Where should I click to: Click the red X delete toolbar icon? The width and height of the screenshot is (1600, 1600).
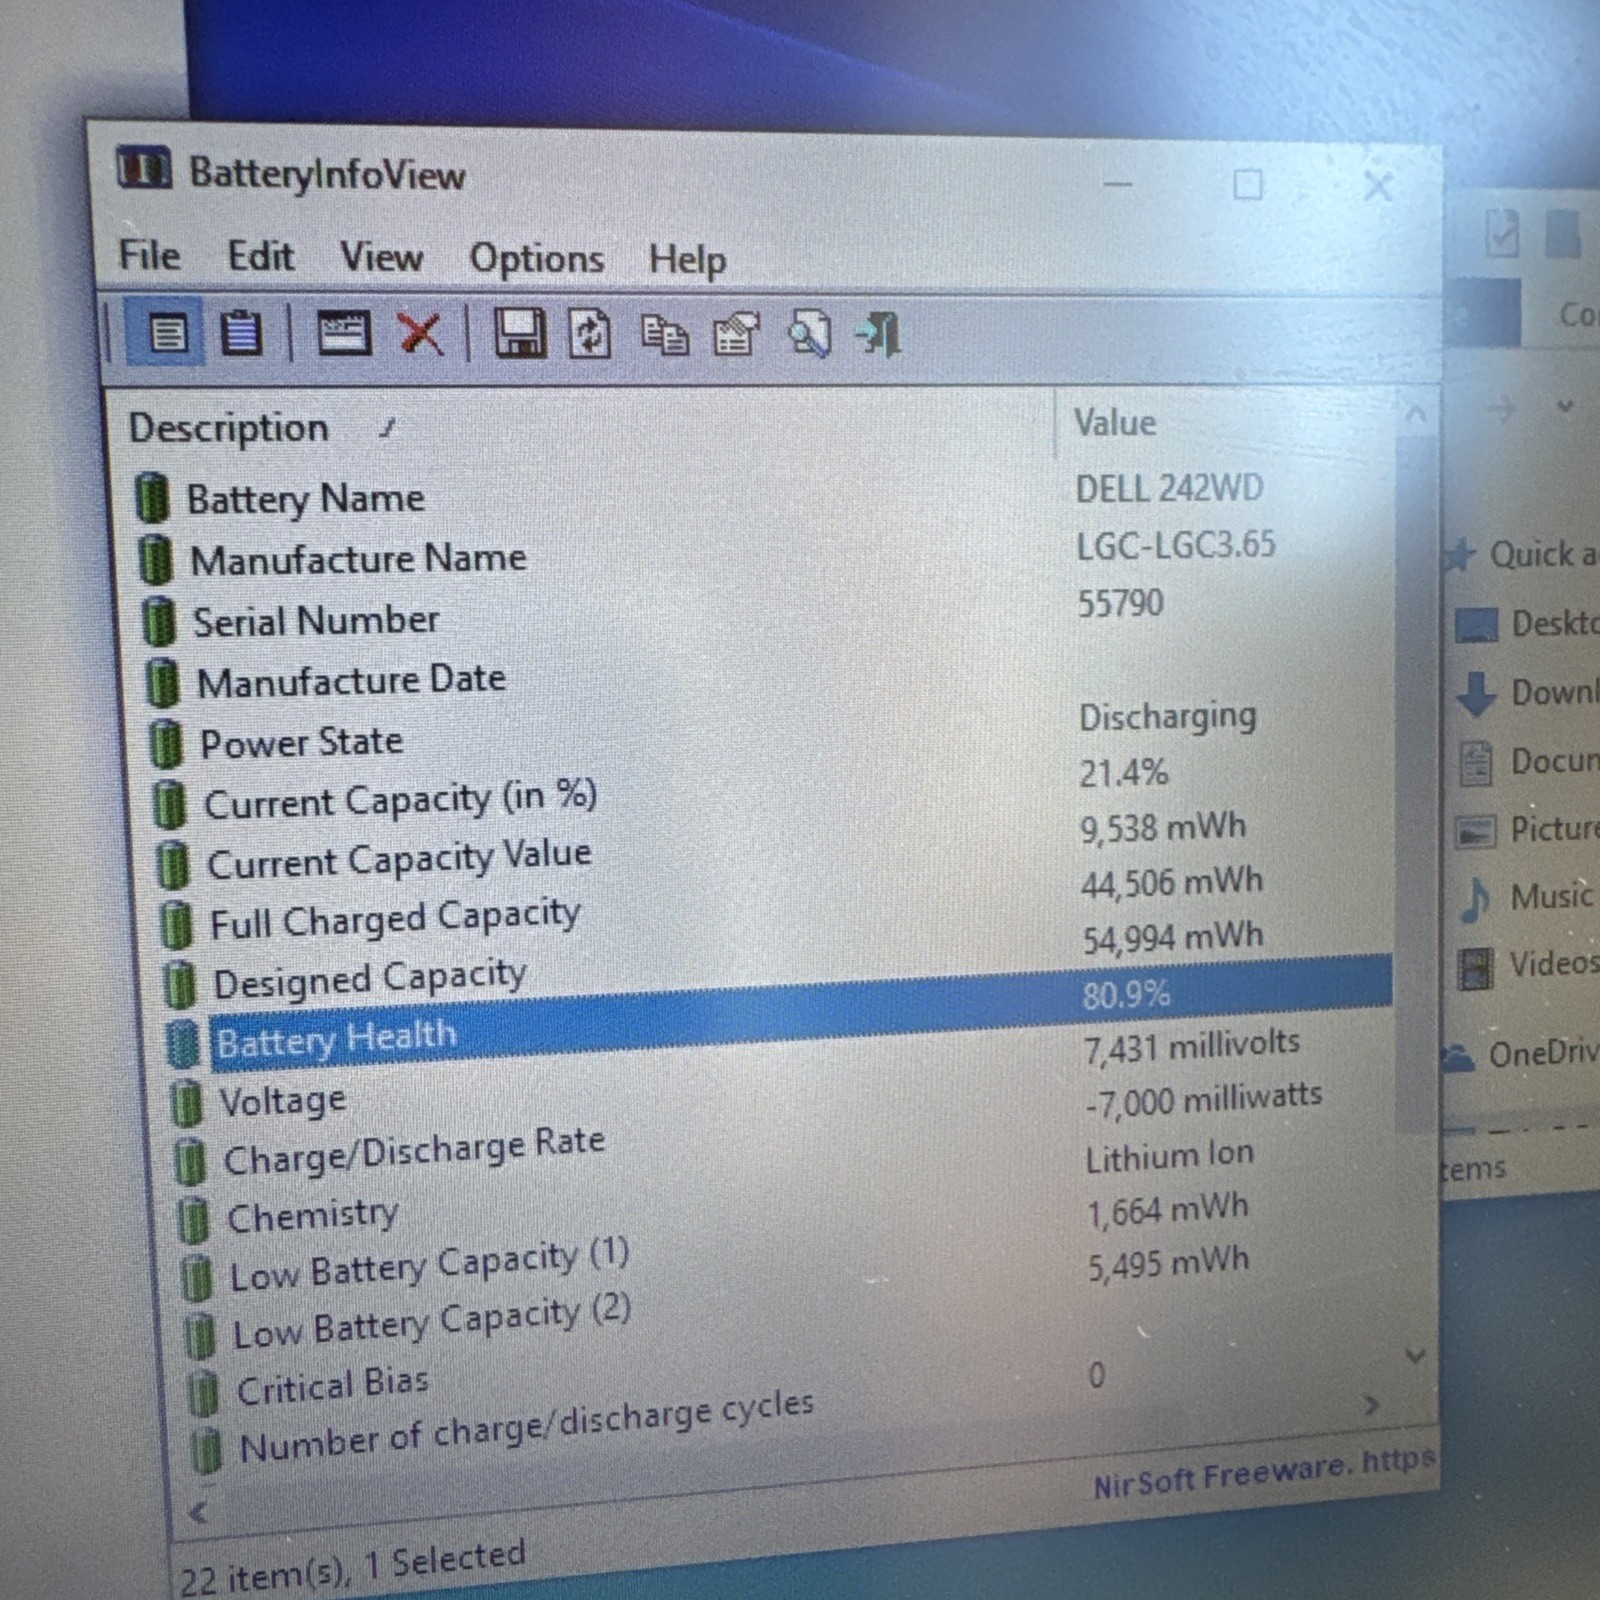click(x=421, y=333)
